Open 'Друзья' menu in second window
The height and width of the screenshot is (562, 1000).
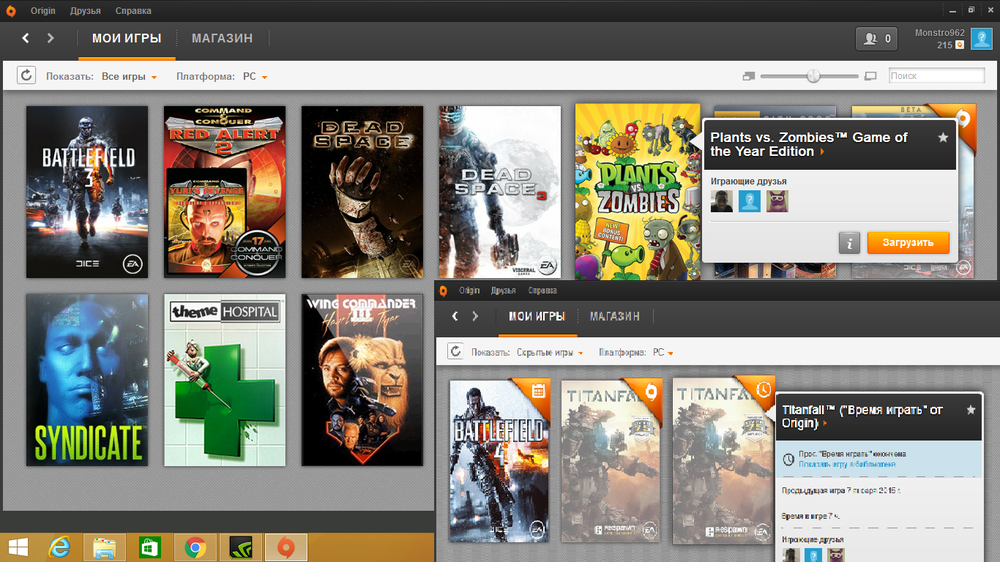(503, 291)
